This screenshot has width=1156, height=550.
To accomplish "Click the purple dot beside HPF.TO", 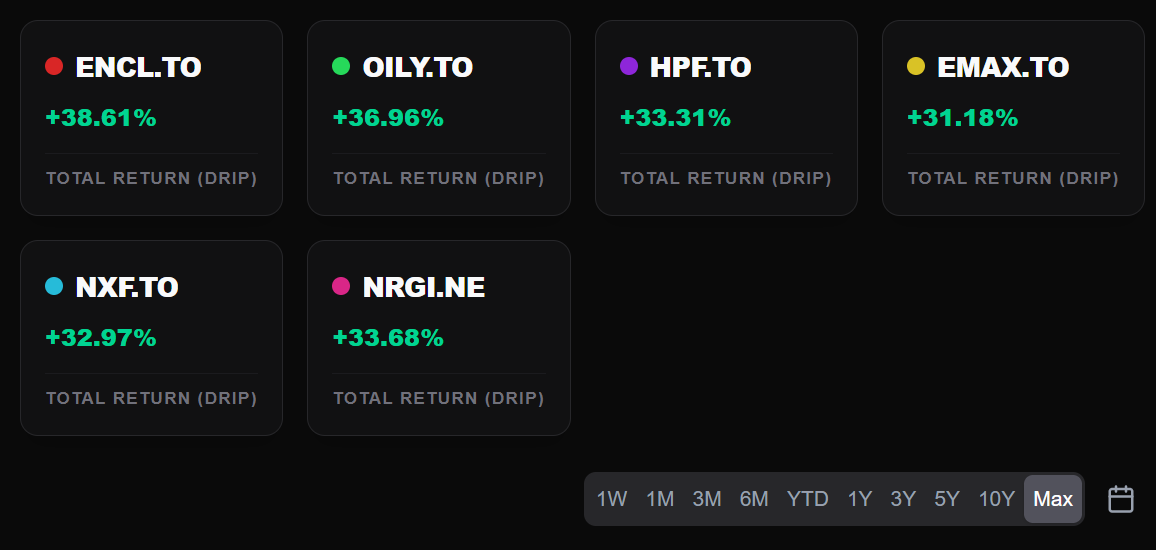I will (x=629, y=67).
